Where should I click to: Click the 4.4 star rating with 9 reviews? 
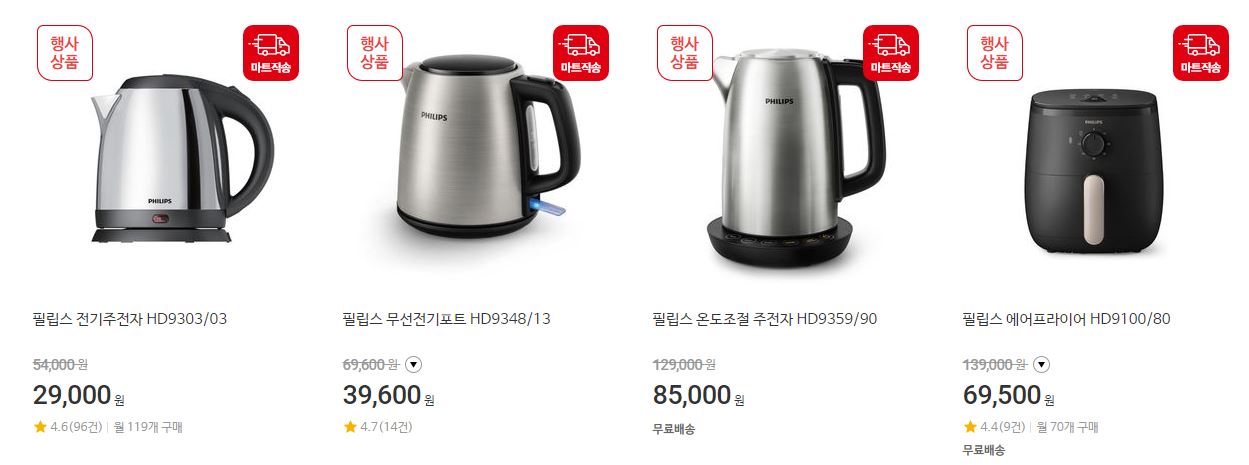(x=995, y=427)
